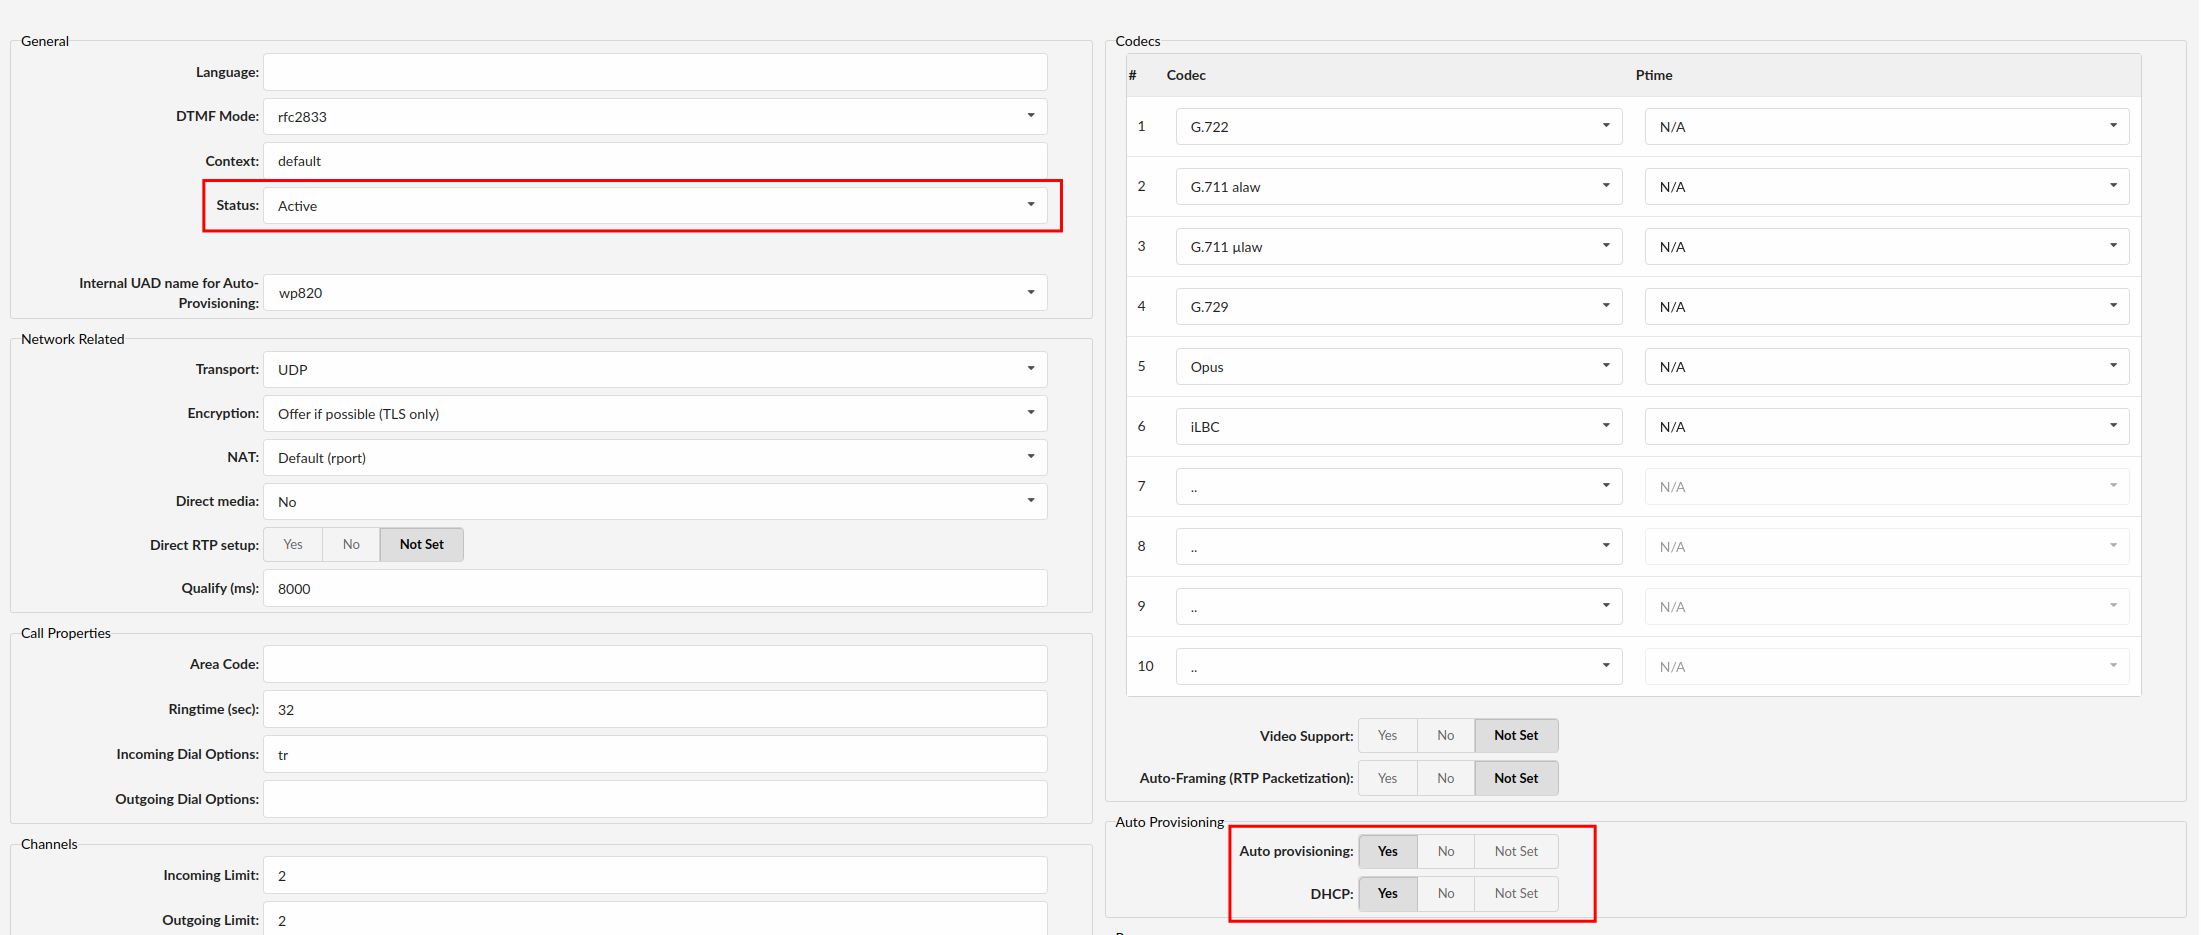Open the NAT dropdown
Viewport: 2201px width, 935px height.
pos(655,458)
